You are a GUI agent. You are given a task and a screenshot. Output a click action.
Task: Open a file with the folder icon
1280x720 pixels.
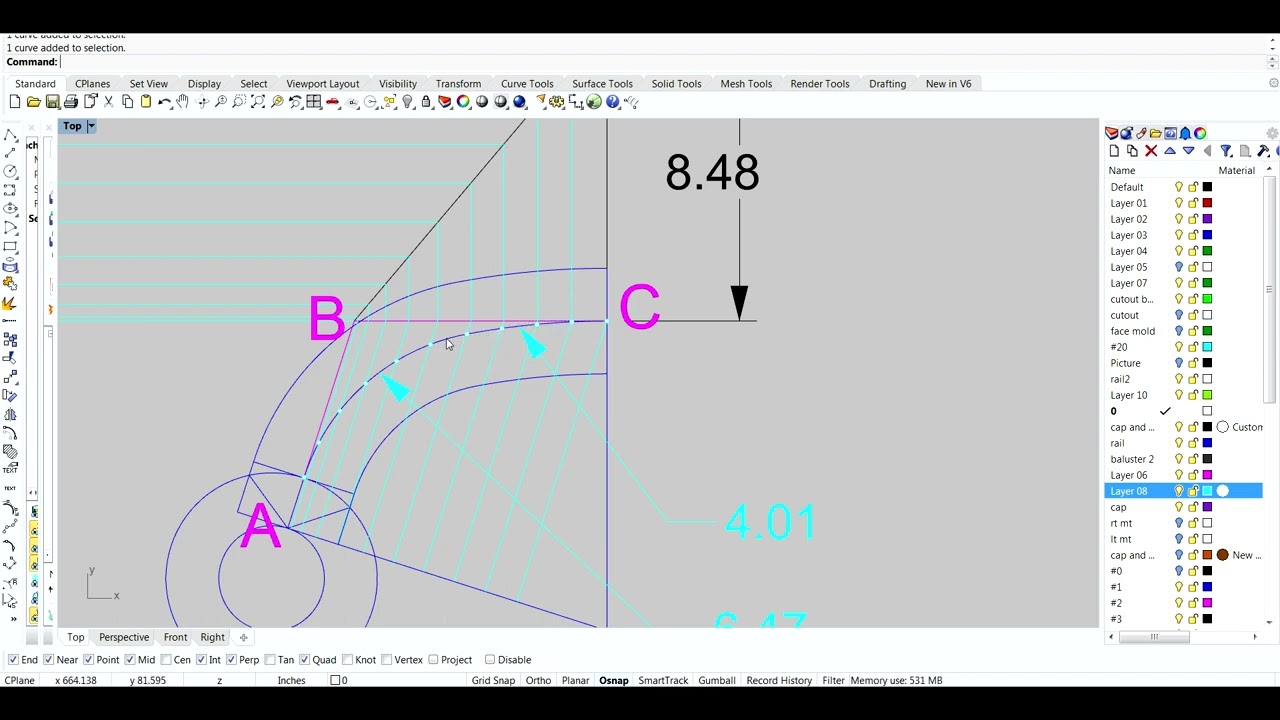pyautogui.click(x=33, y=102)
